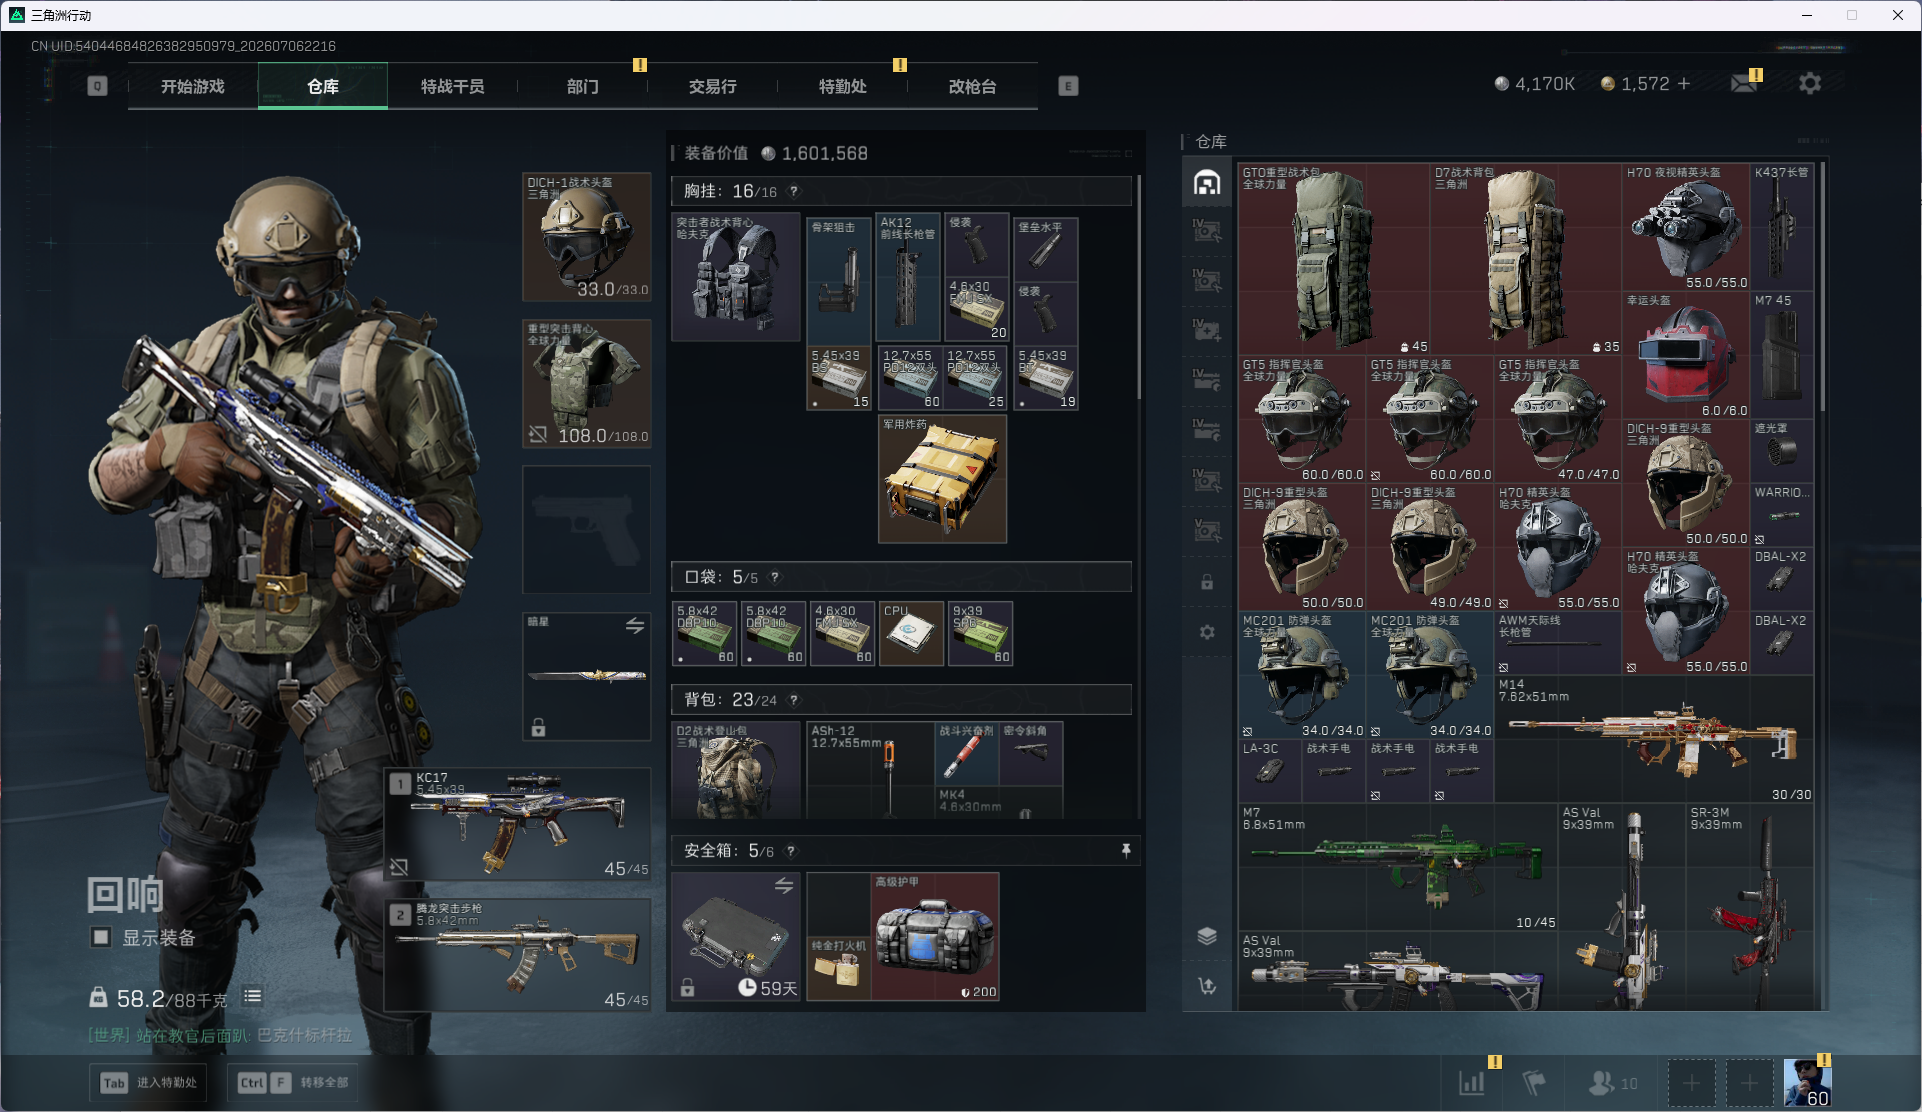Show the 胸挂 capacity help tooltip

tap(794, 191)
